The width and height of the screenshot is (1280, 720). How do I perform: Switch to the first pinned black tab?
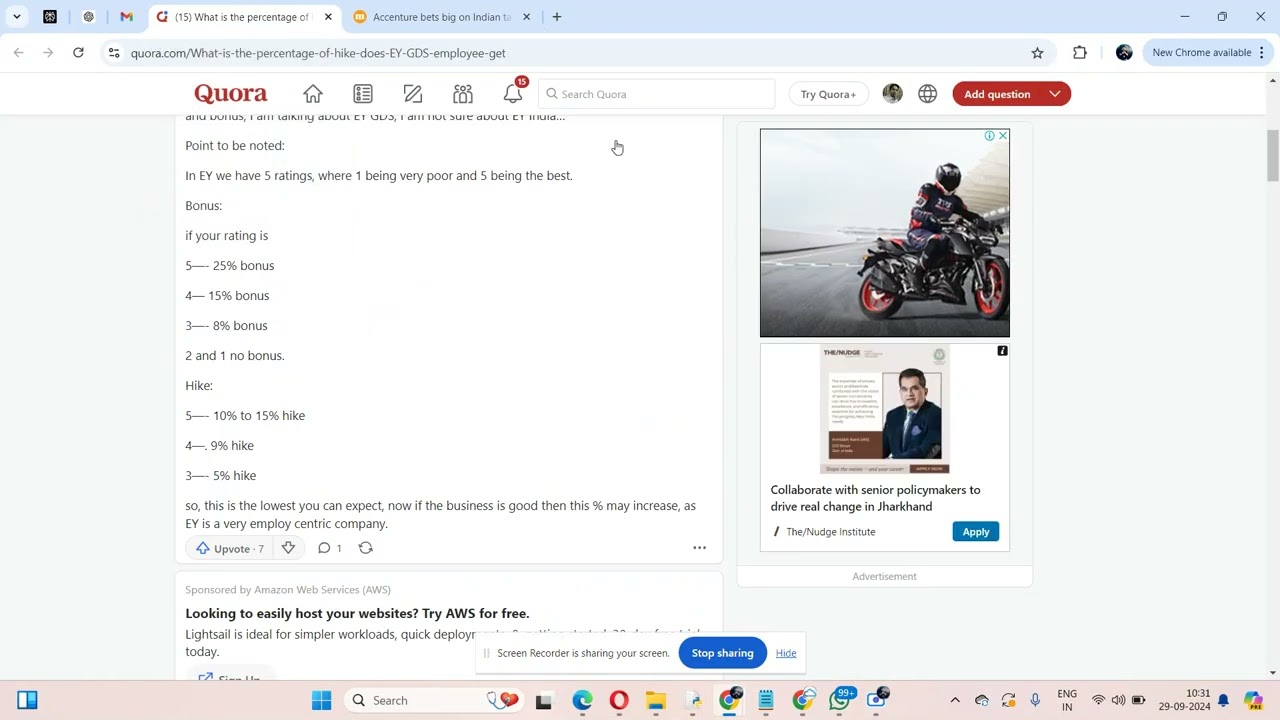pyautogui.click(x=50, y=17)
